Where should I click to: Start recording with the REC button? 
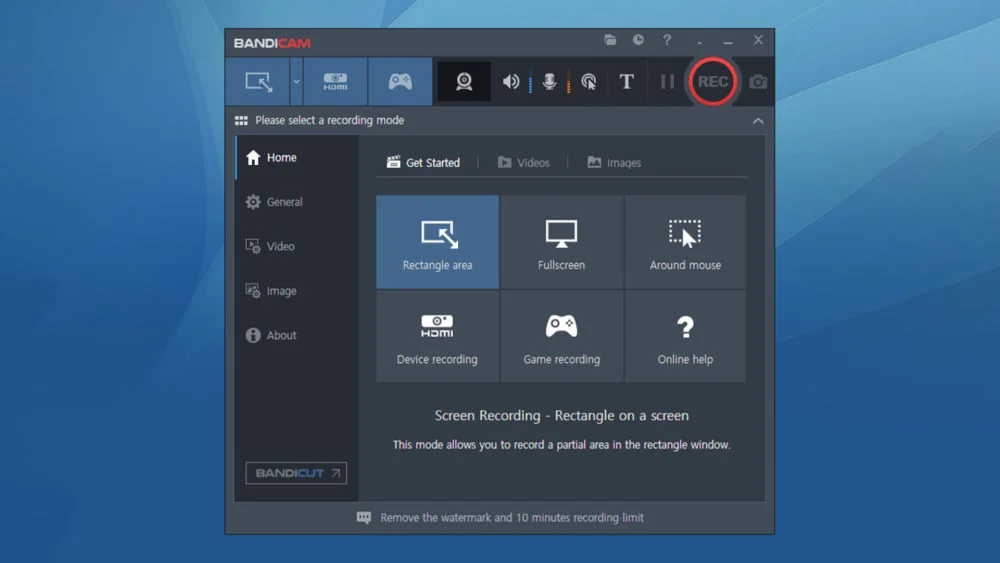[712, 82]
